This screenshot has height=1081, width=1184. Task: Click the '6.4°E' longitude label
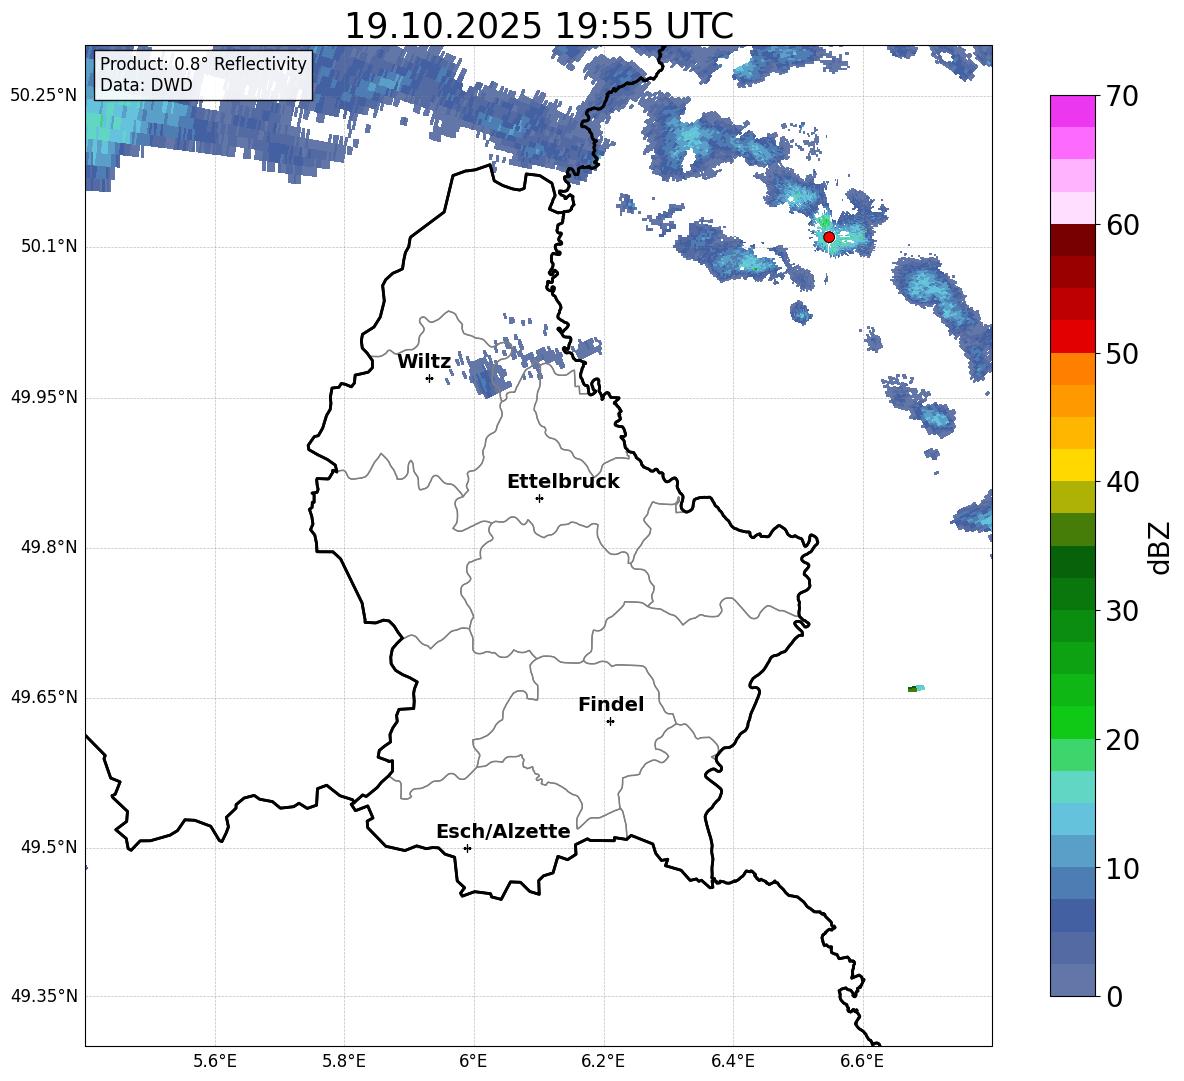tap(732, 1061)
